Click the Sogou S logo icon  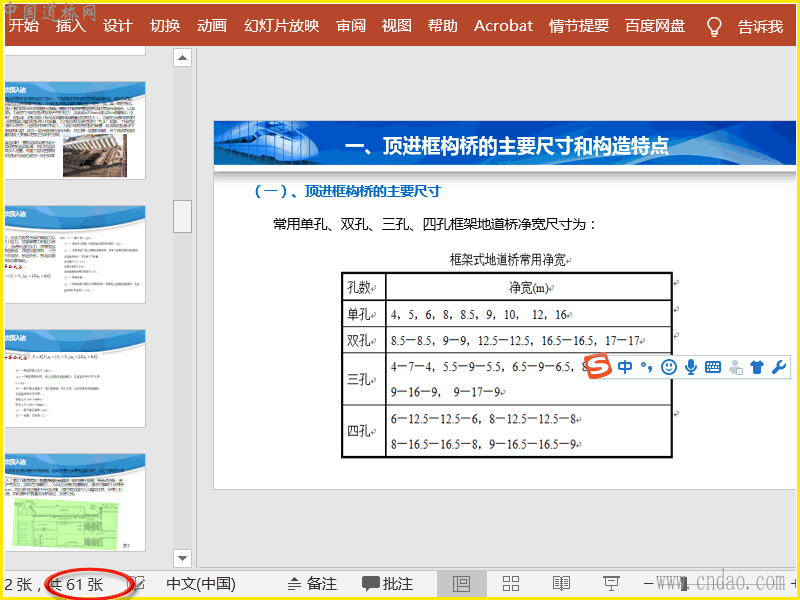click(597, 366)
